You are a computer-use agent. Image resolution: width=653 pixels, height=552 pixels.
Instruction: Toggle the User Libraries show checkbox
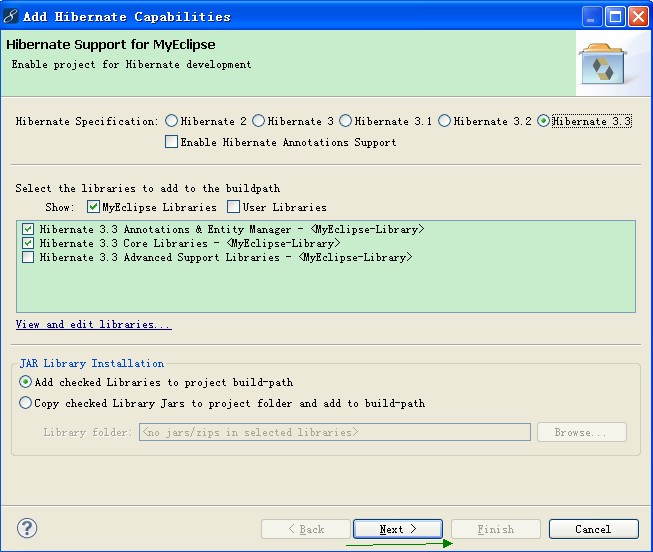pyautogui.click(x=233, y=207)
